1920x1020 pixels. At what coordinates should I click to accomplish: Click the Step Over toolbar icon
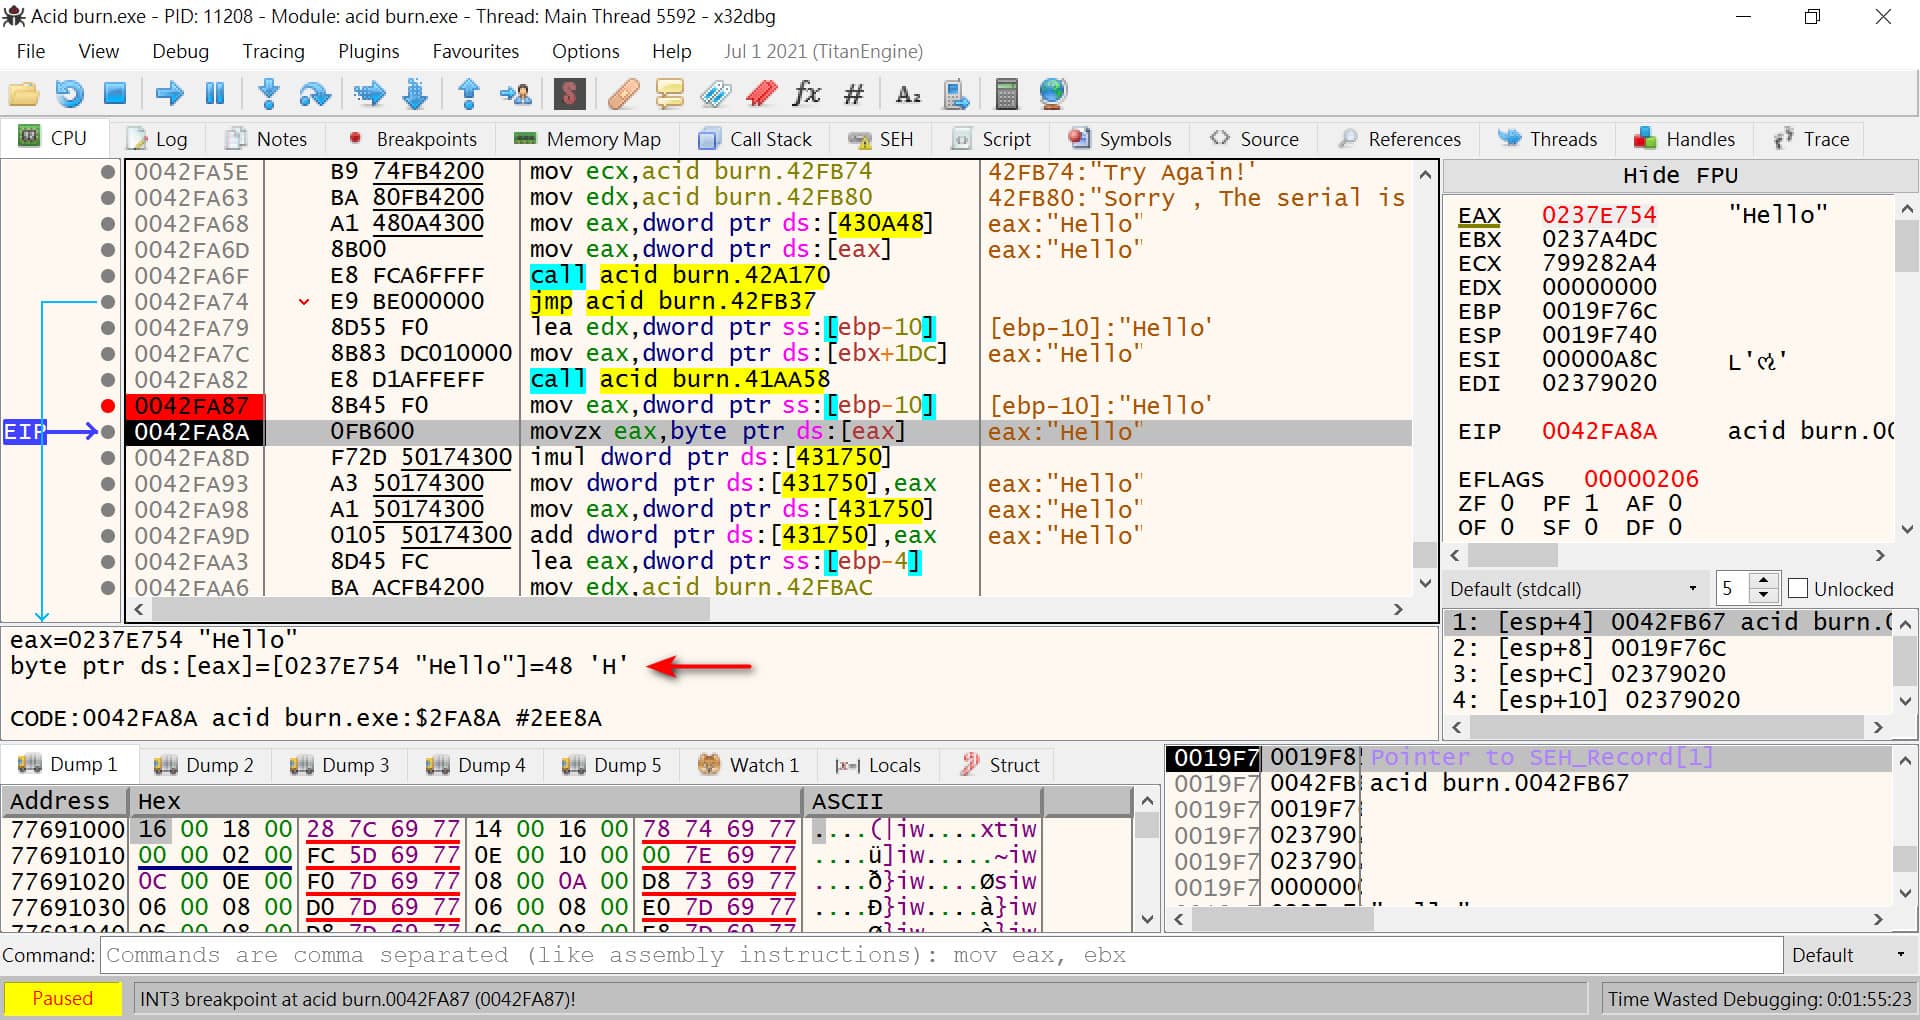coord(314,94)
